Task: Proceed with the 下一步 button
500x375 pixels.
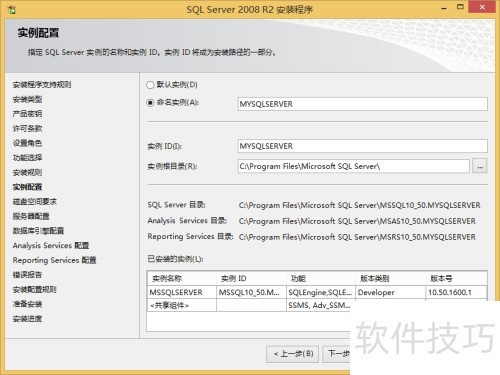Action: tap(337, 354)
